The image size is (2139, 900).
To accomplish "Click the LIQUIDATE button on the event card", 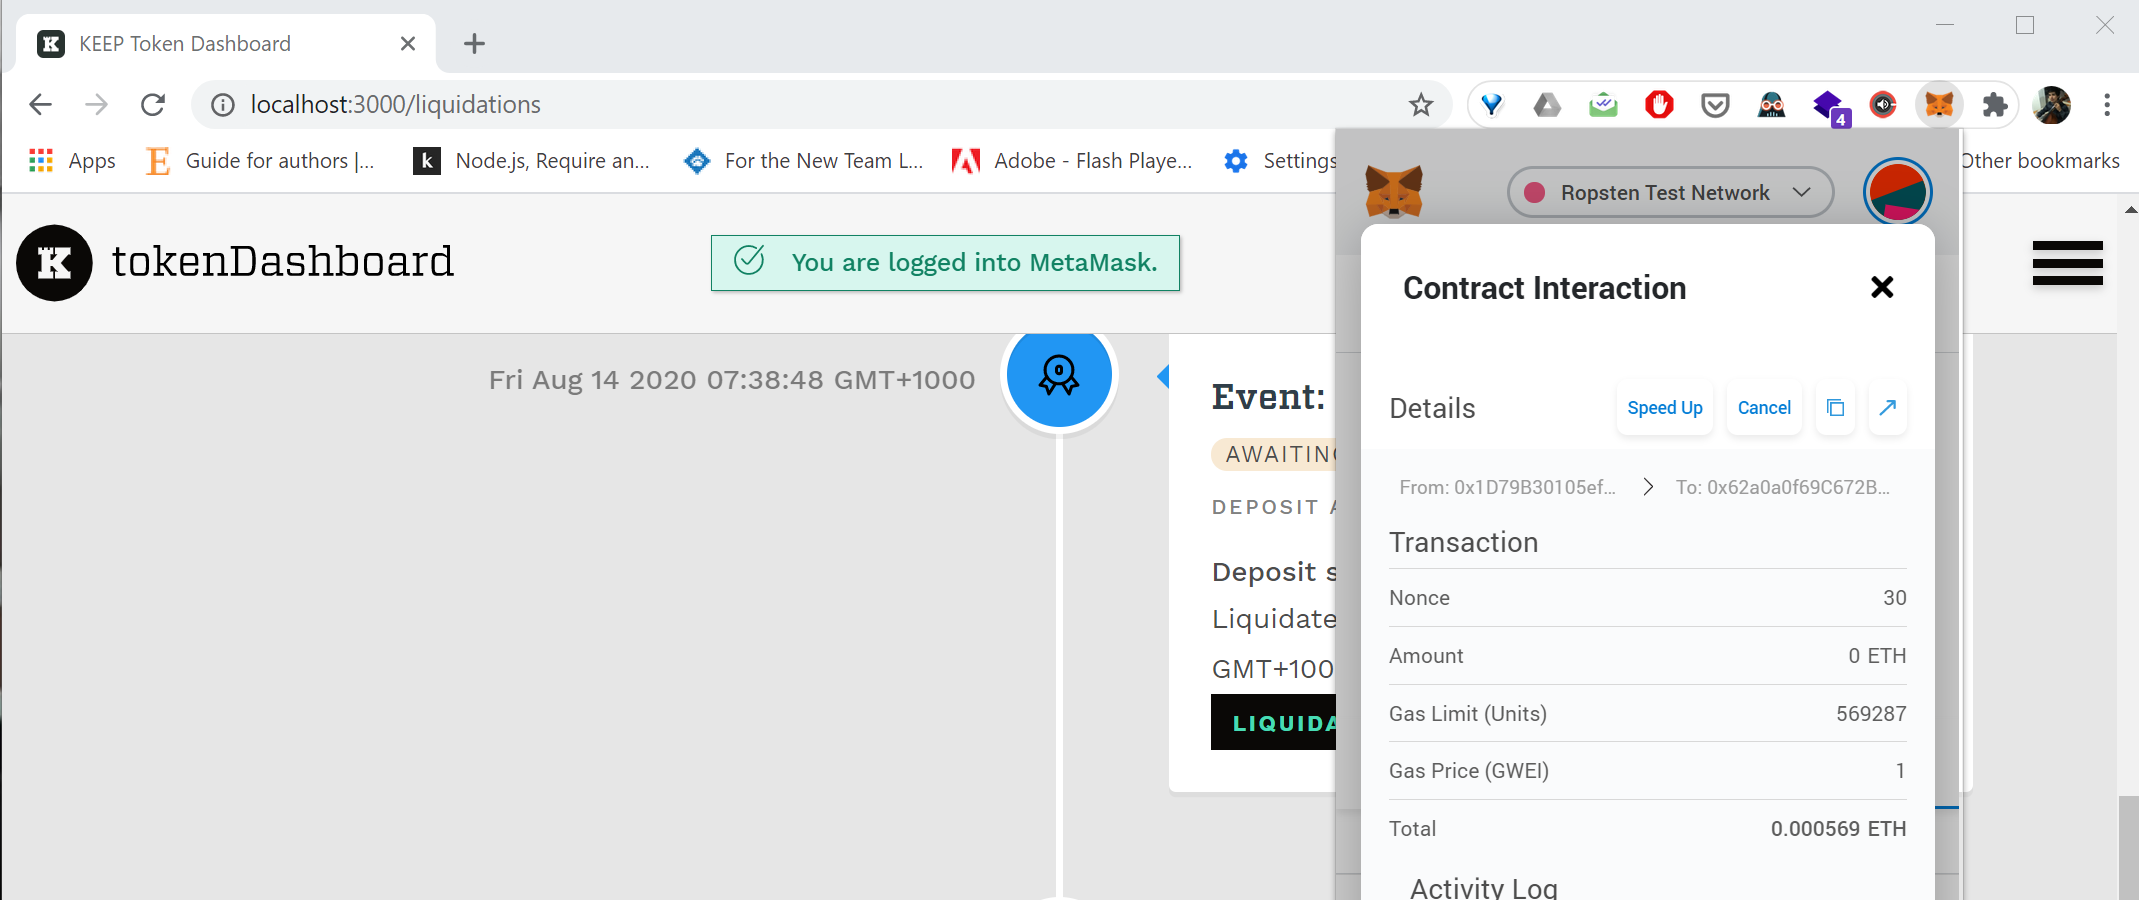I will pos(1273,722).
